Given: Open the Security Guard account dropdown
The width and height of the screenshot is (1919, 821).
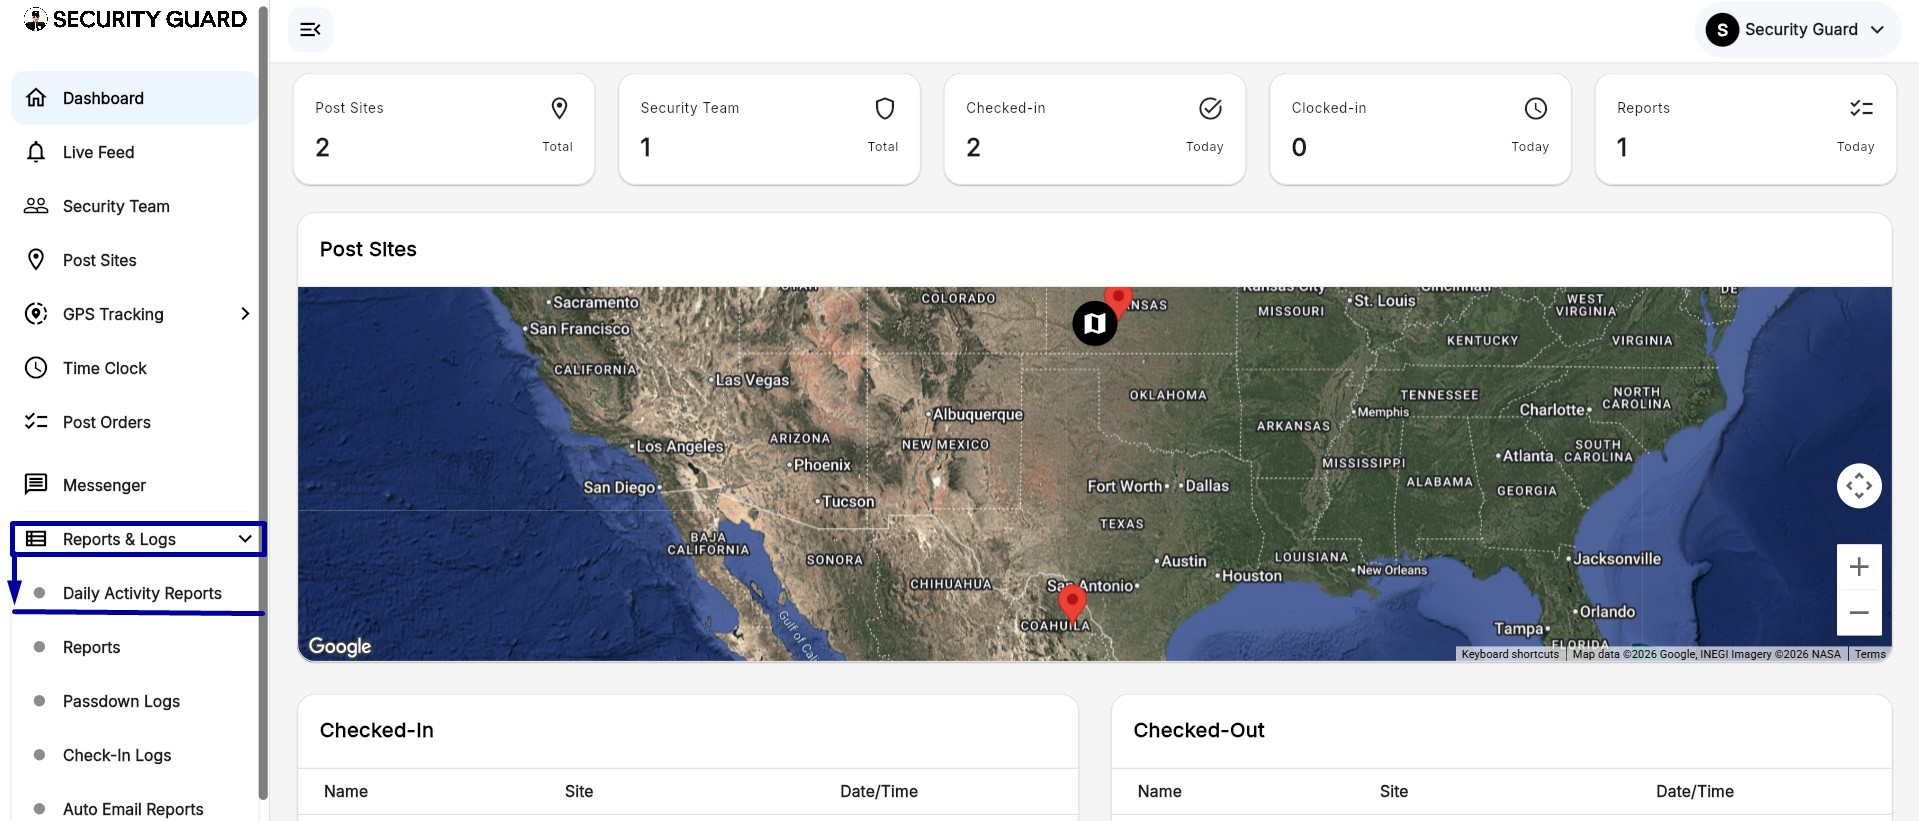Looking at the screenshot, I should tap(1797, 30).
